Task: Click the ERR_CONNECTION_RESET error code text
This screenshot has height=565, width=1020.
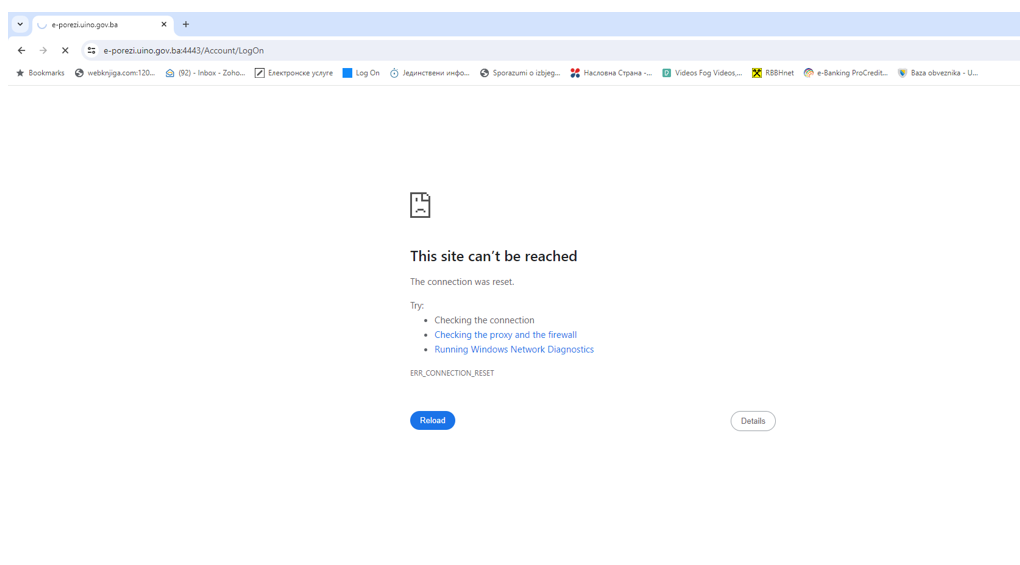Action: [x=452, y=373]
